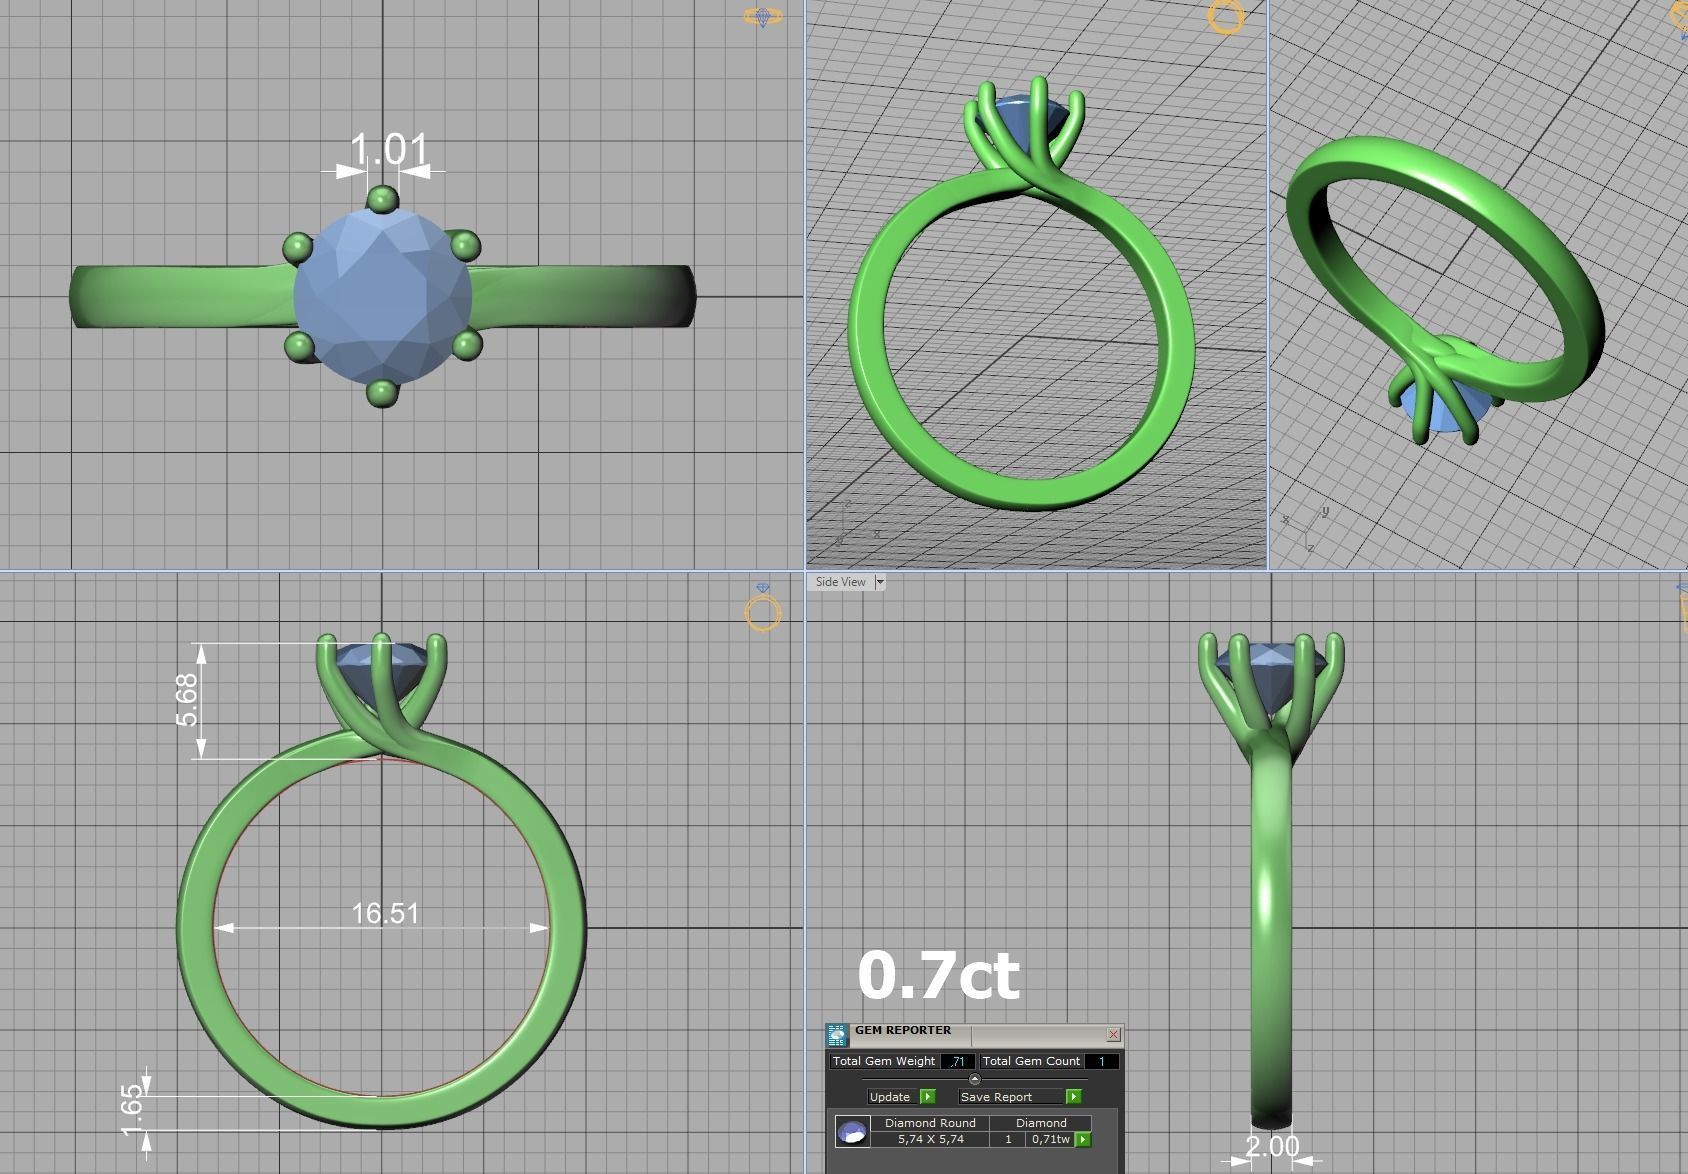Run Save Report with green arrow button

click(x=1073, y=1097)
